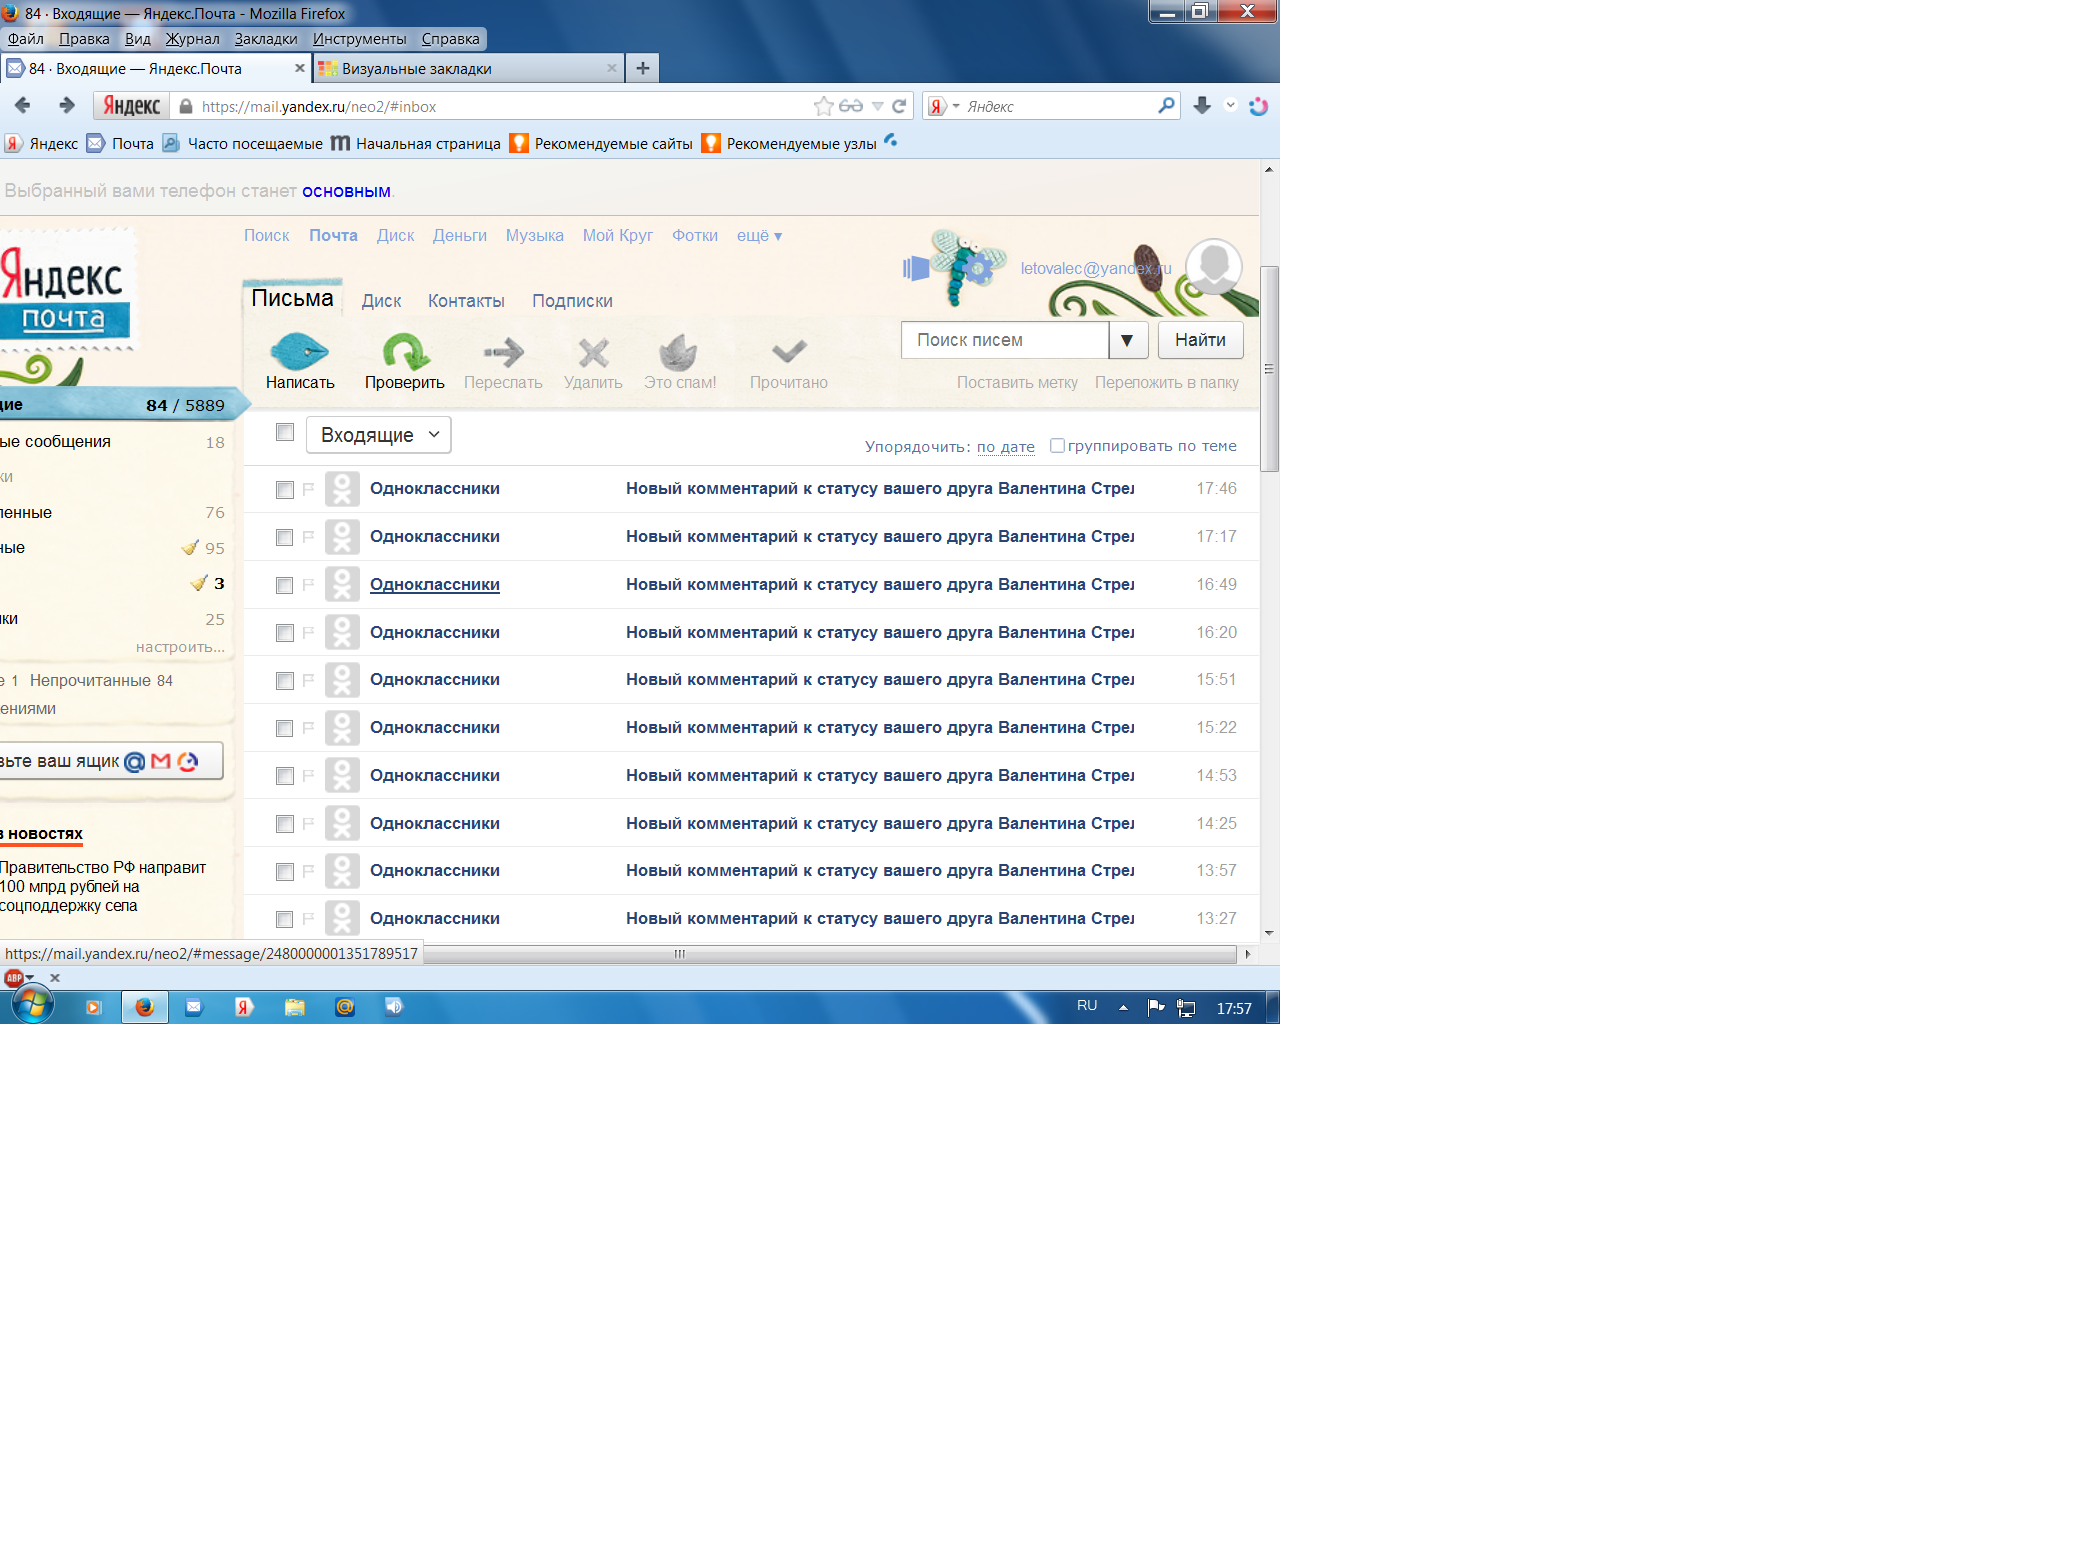Image resolution: width=2087 pixels, height=1565 pixels.
Task: Check the 17:46 Одноклассники message checkbox
Action: click(285, 489)
